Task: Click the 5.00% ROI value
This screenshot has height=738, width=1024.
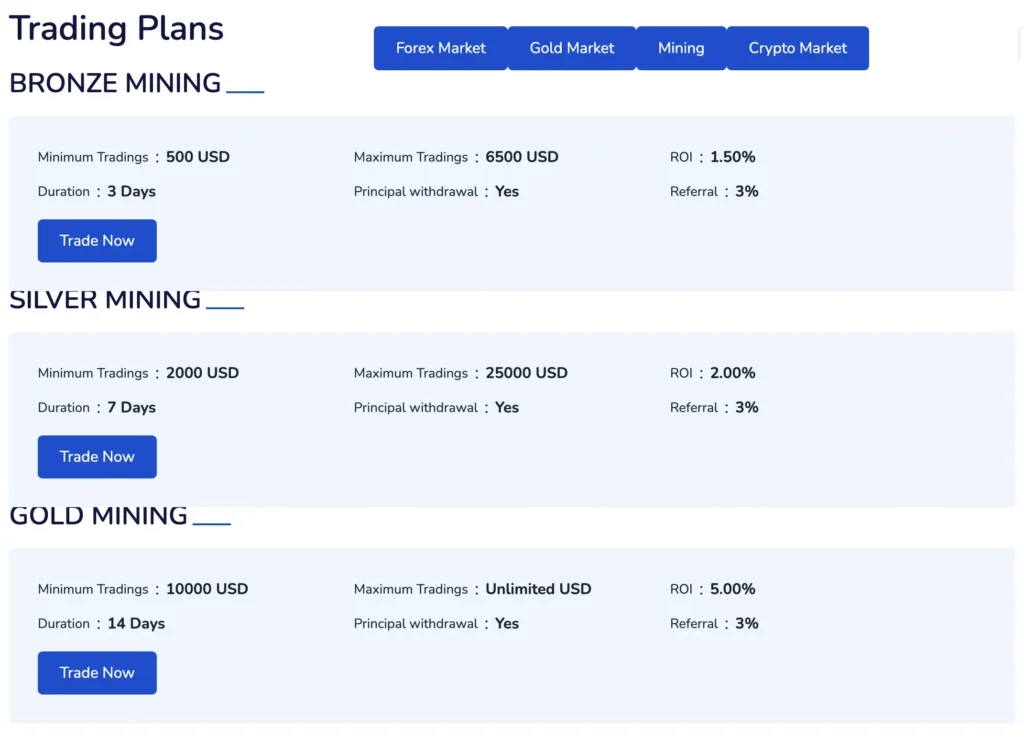Action: 733,589
